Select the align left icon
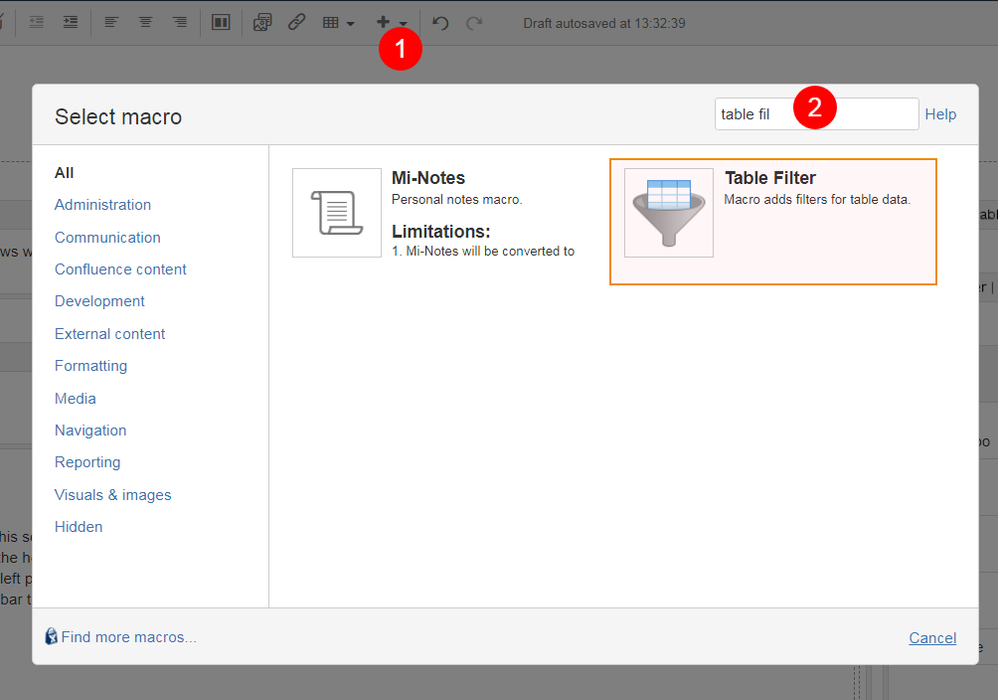Image resolution: width=998 pixels, height=700 pixels. point(111,22)
